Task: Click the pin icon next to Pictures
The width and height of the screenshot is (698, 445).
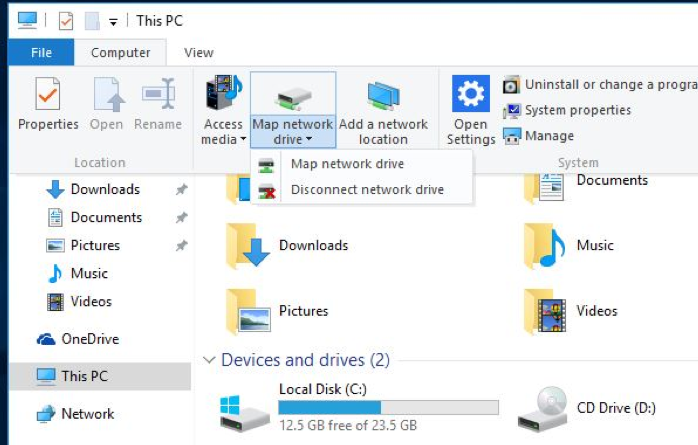Action: click(x=182, y=245)
